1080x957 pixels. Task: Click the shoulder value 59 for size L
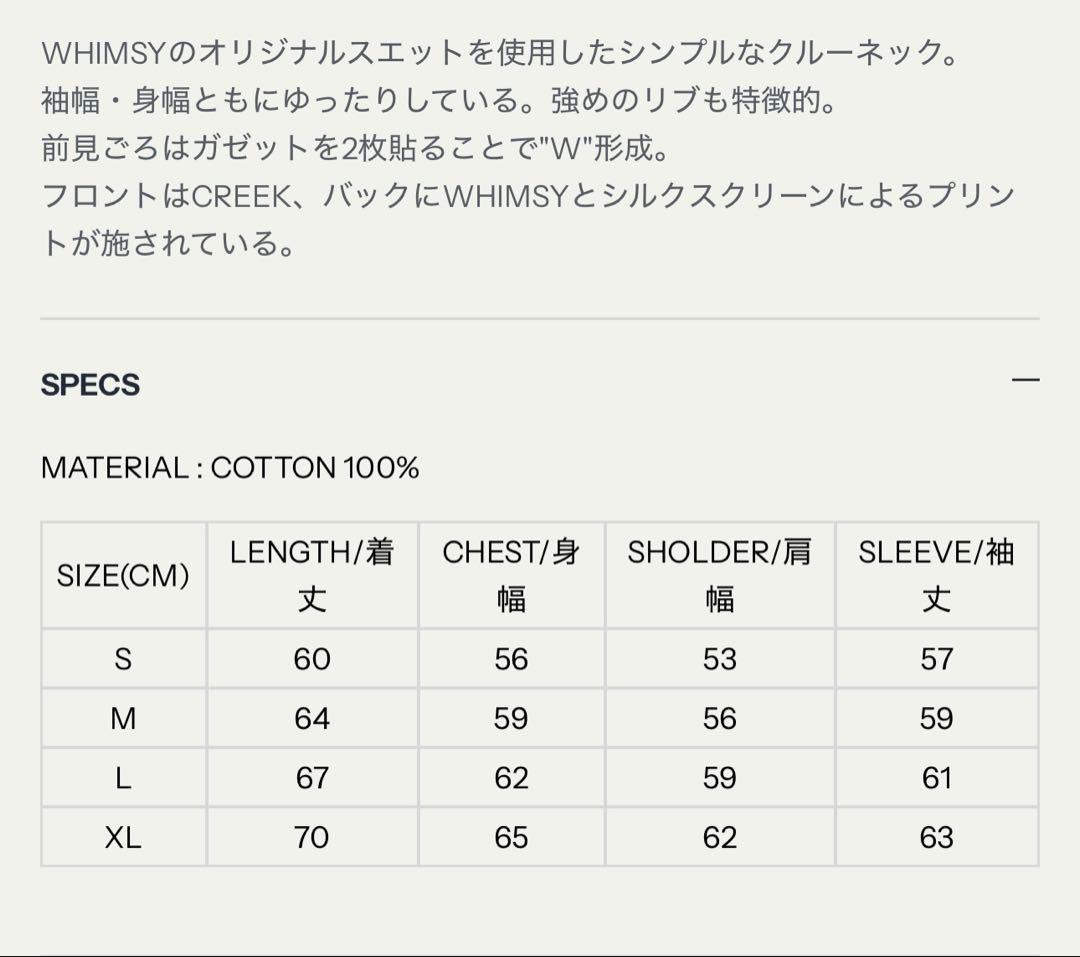(722, 778)
